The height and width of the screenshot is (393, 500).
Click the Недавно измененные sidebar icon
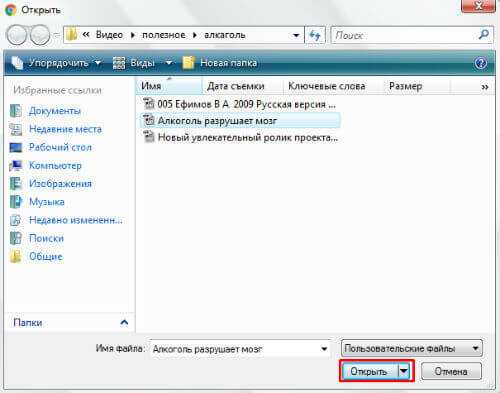(16, 220)
